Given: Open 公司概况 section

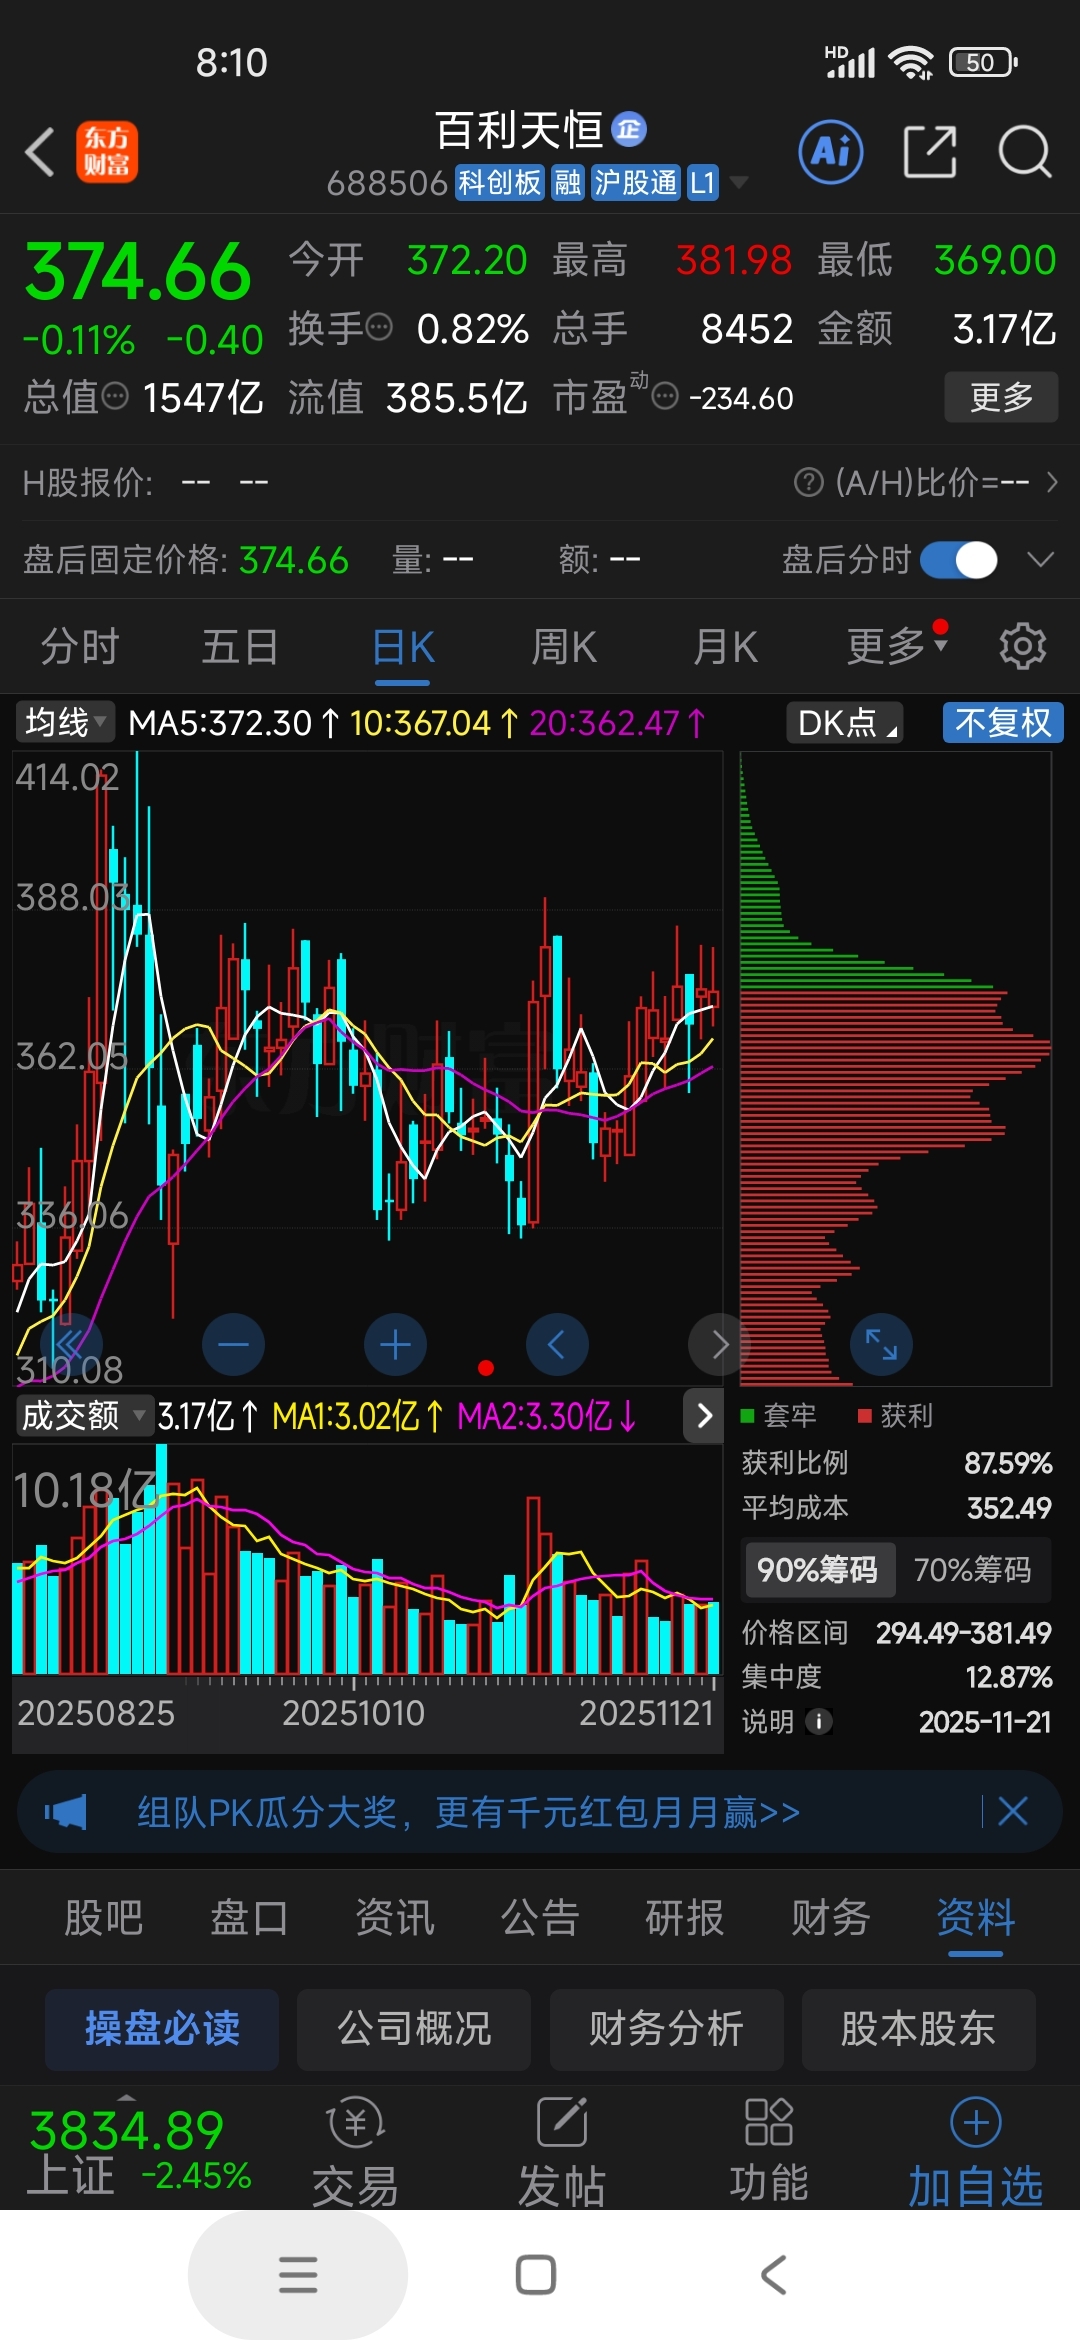Looking at the screenshot, I should (414, 2029).
